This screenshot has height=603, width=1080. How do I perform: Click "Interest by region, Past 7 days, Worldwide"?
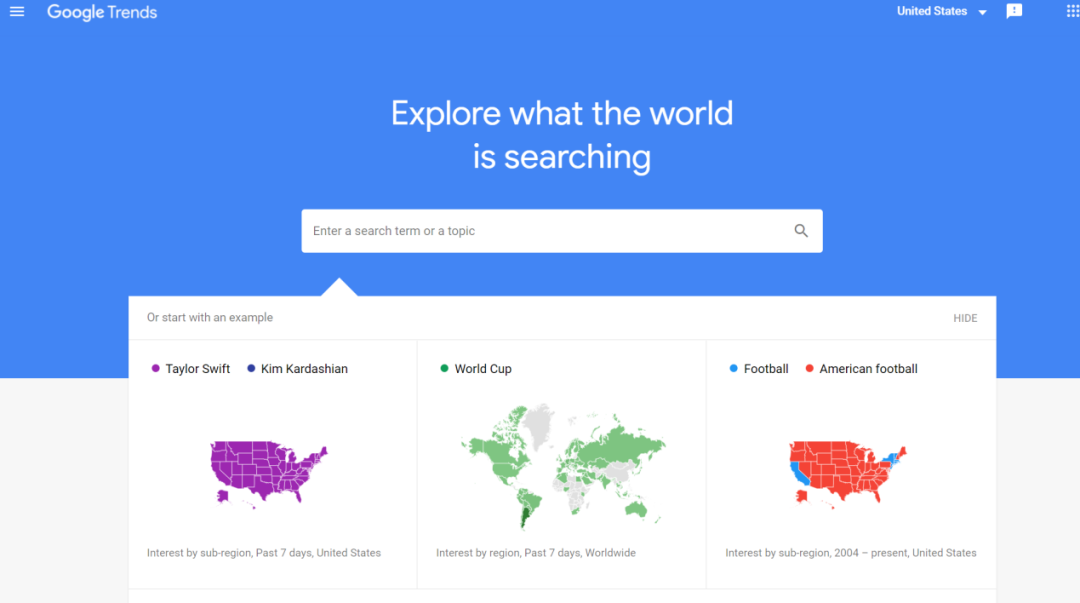point(536,553)
